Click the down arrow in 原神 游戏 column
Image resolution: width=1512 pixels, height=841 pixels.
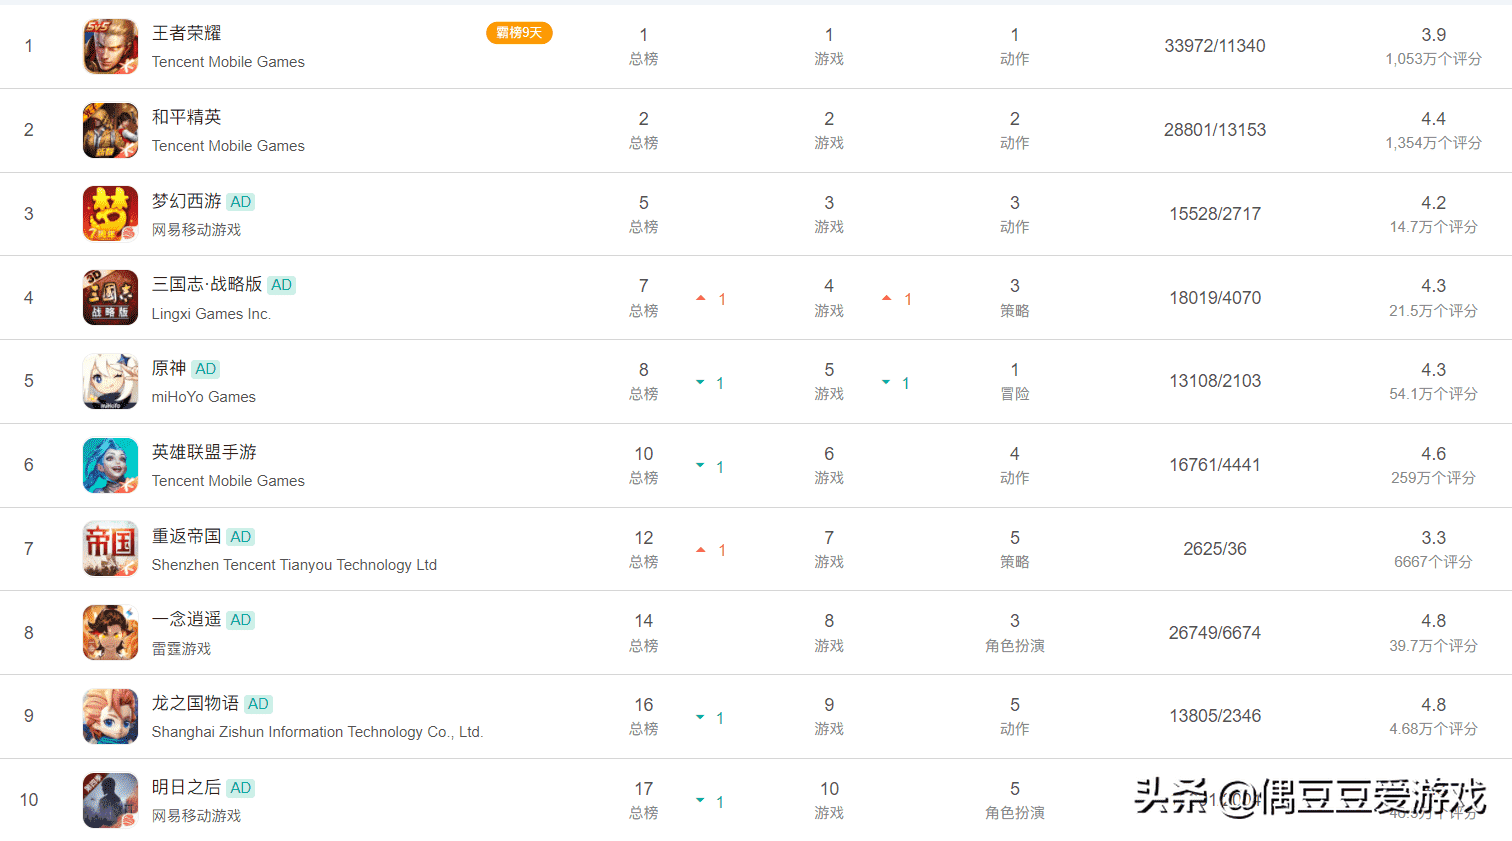886,382
